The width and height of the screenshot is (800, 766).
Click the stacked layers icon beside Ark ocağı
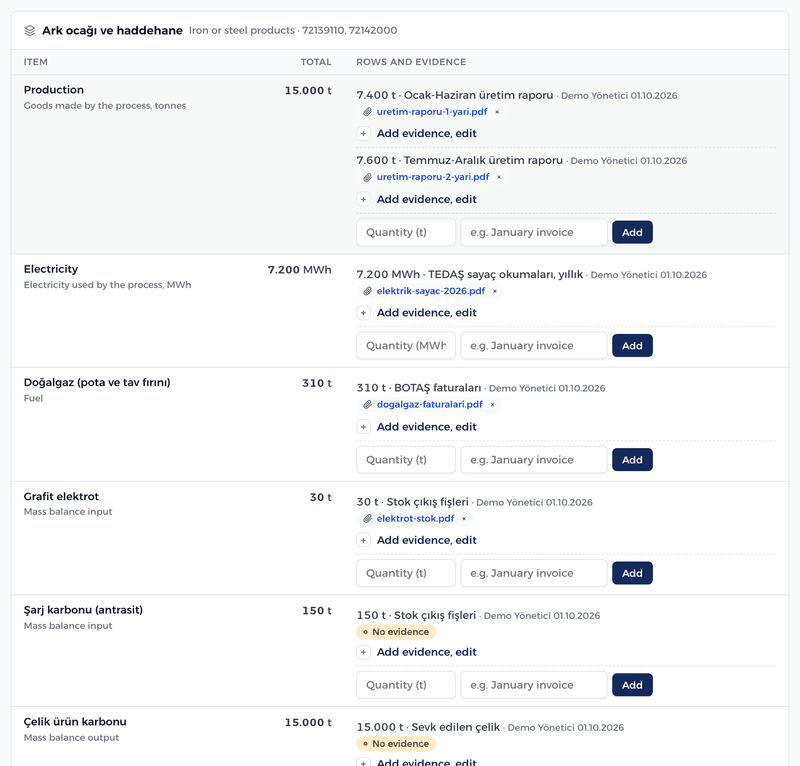click(30, 31)
